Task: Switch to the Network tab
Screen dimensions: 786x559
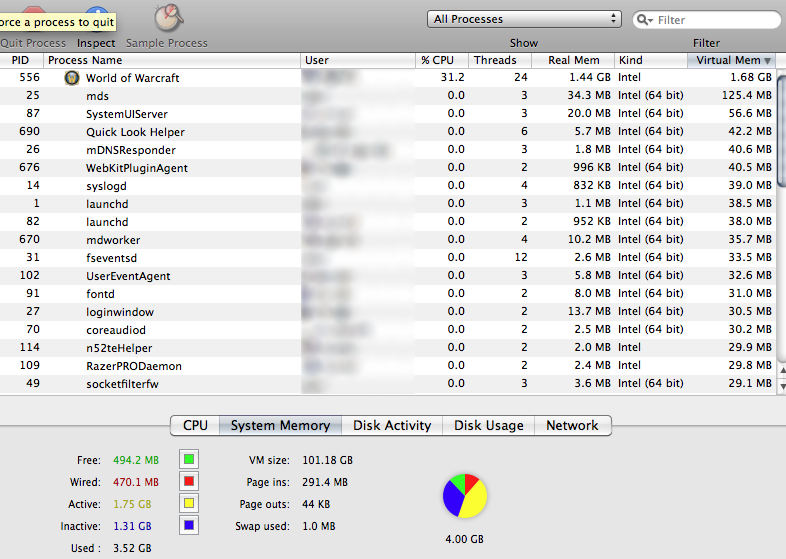Action: (572, 425)
